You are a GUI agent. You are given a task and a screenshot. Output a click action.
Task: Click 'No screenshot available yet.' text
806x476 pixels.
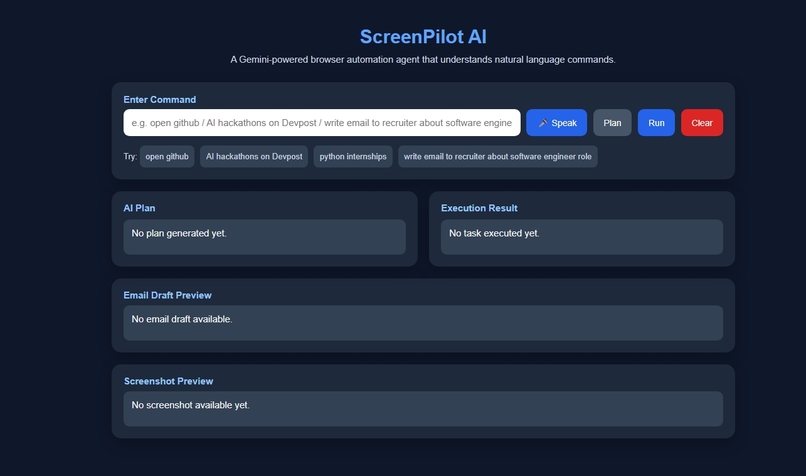[x=191, y=405]
